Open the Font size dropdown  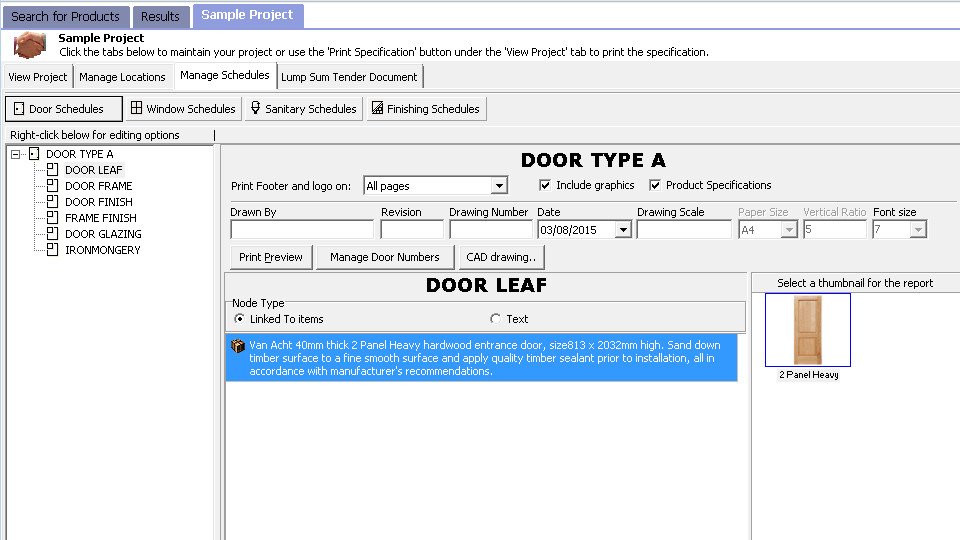click(918, 230)
